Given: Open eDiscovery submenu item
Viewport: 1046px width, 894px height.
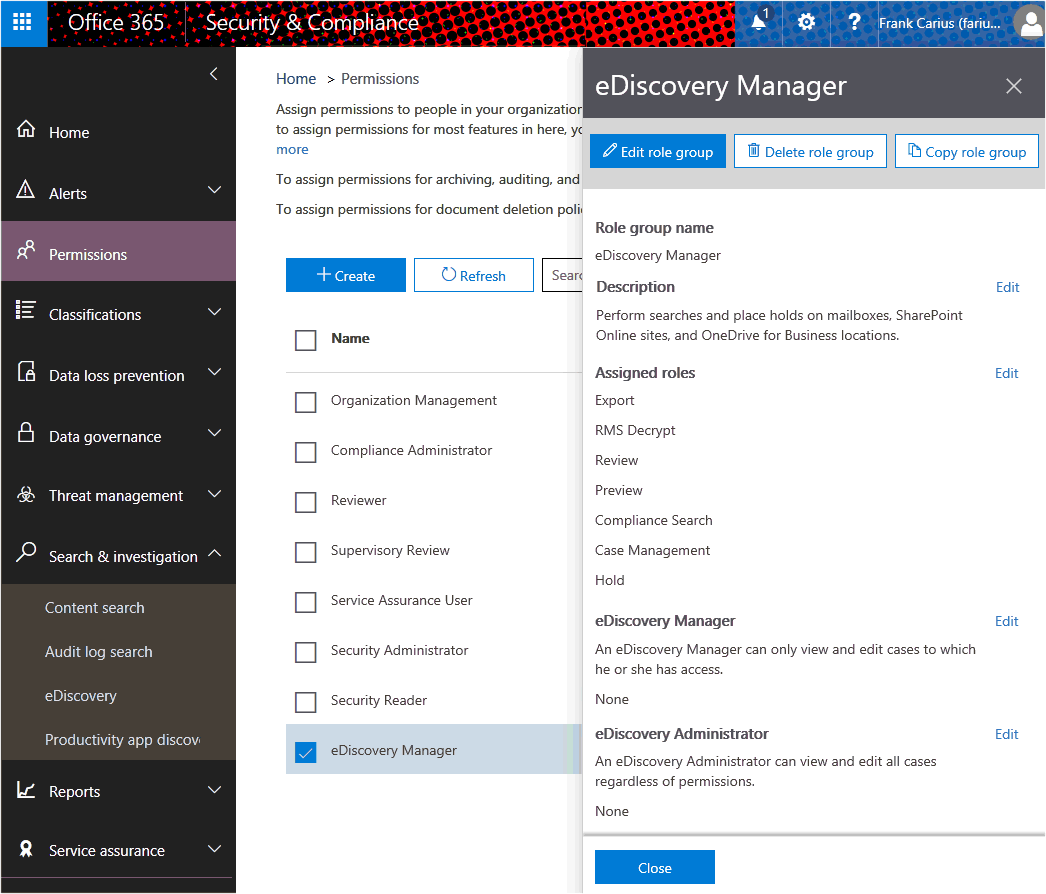Looking at the screenshot, I should tap(81, 696).
